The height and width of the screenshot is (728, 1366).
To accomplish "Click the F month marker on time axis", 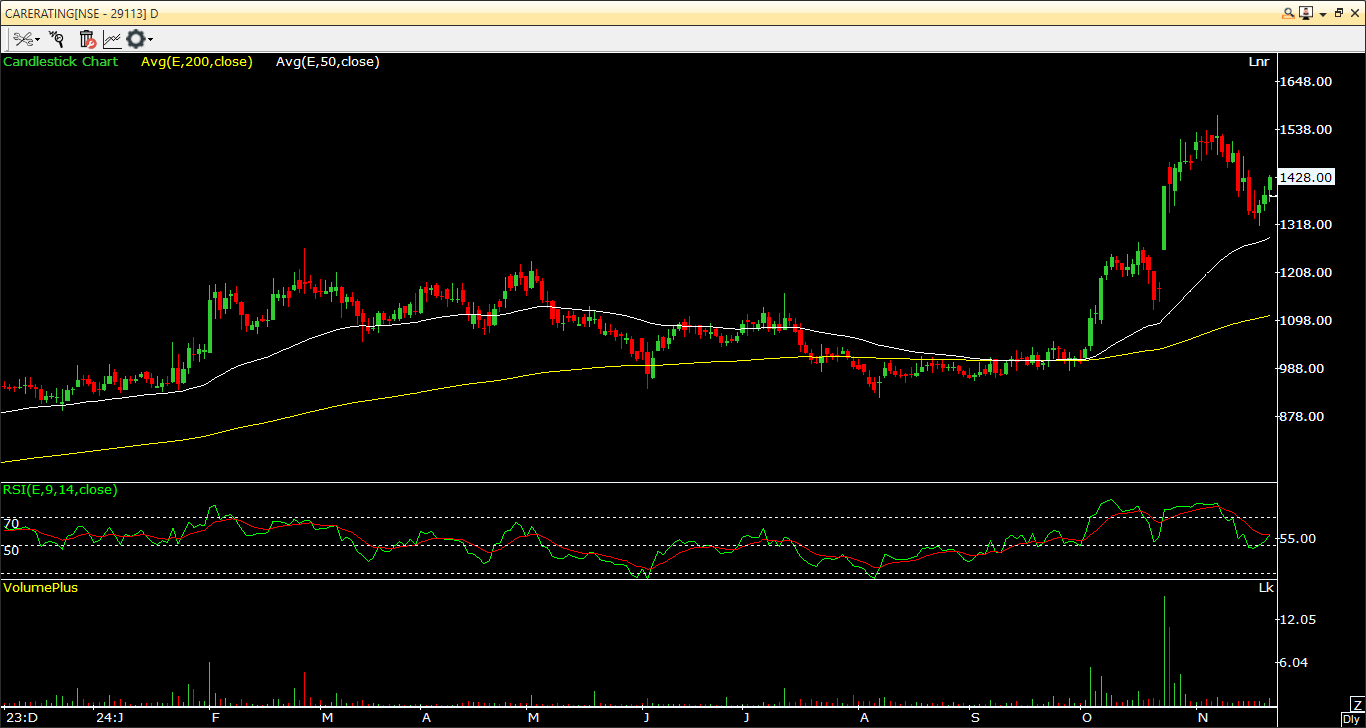I will click(215, 718).
